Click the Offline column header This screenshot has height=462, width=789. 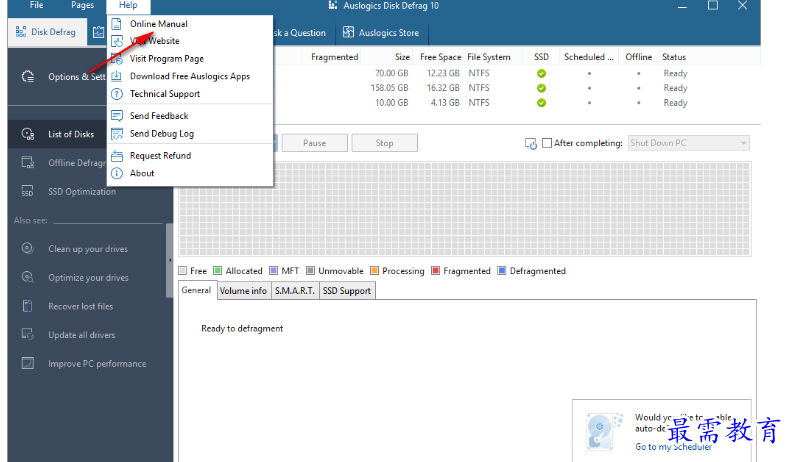tap(639, 57)
